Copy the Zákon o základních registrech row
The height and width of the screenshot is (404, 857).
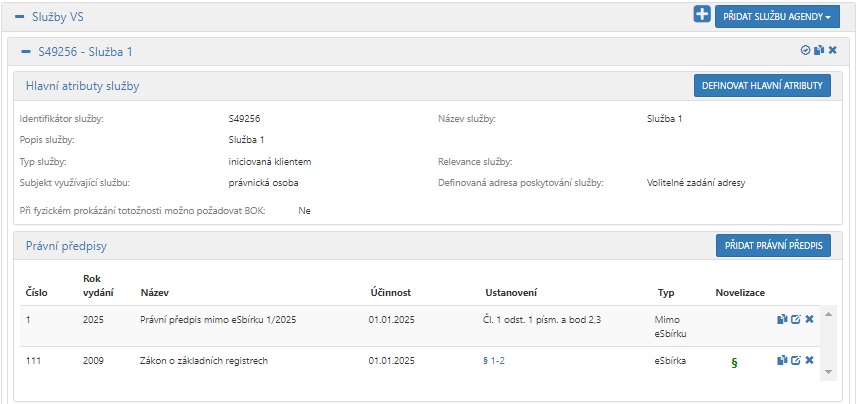point(782,360)
